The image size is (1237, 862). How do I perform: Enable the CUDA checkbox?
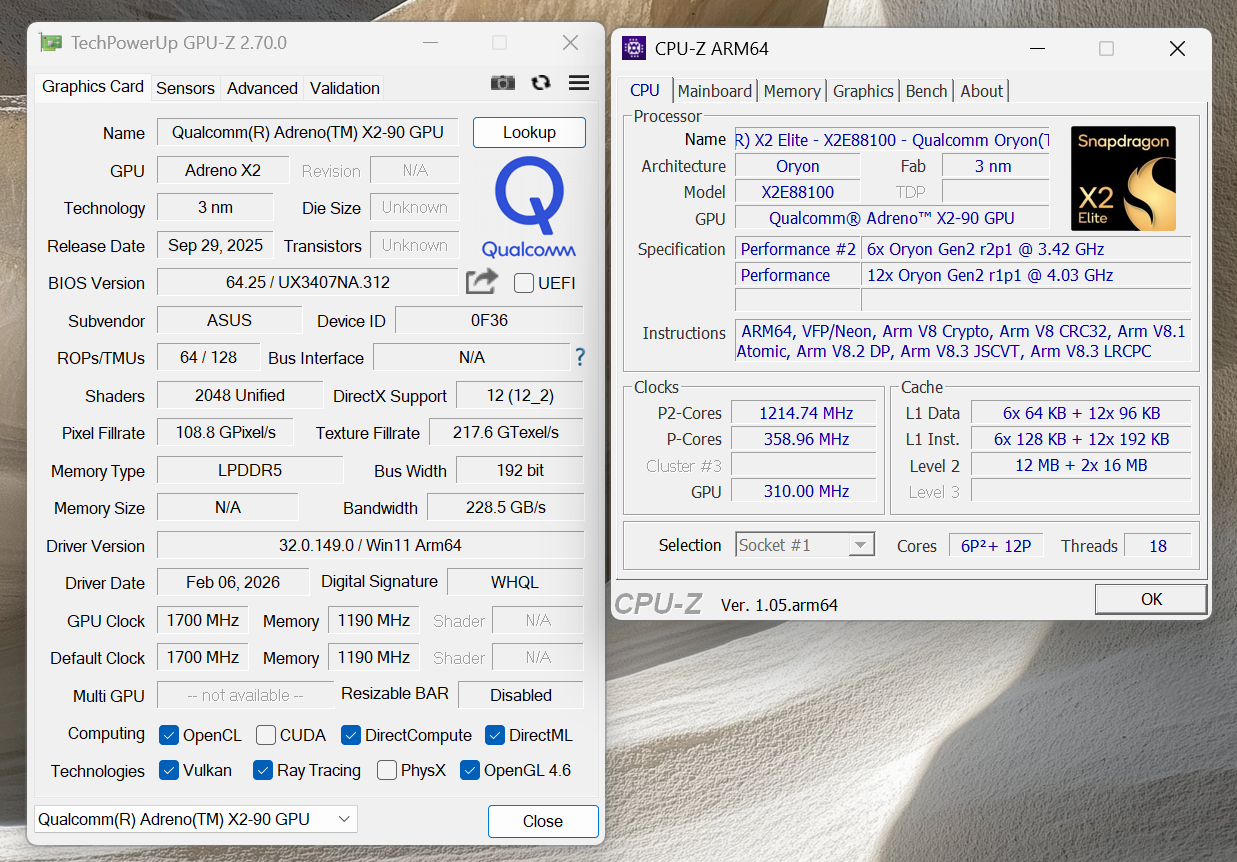point(266,735)
